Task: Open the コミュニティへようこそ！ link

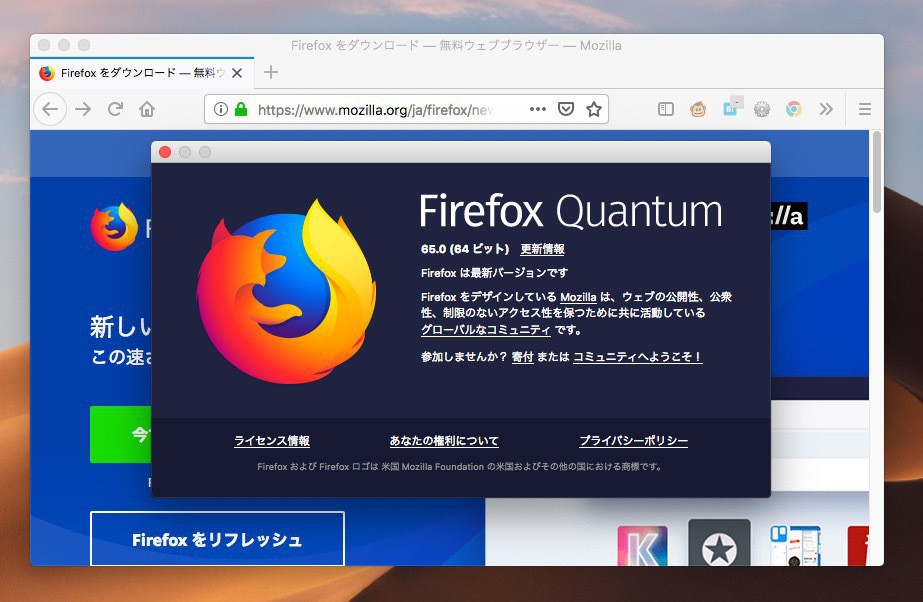Action: click(x=638, y=357)
